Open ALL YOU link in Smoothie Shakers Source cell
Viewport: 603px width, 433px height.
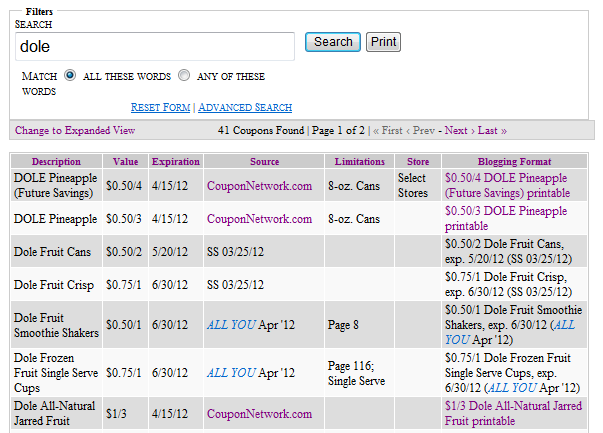coord(231,325)
